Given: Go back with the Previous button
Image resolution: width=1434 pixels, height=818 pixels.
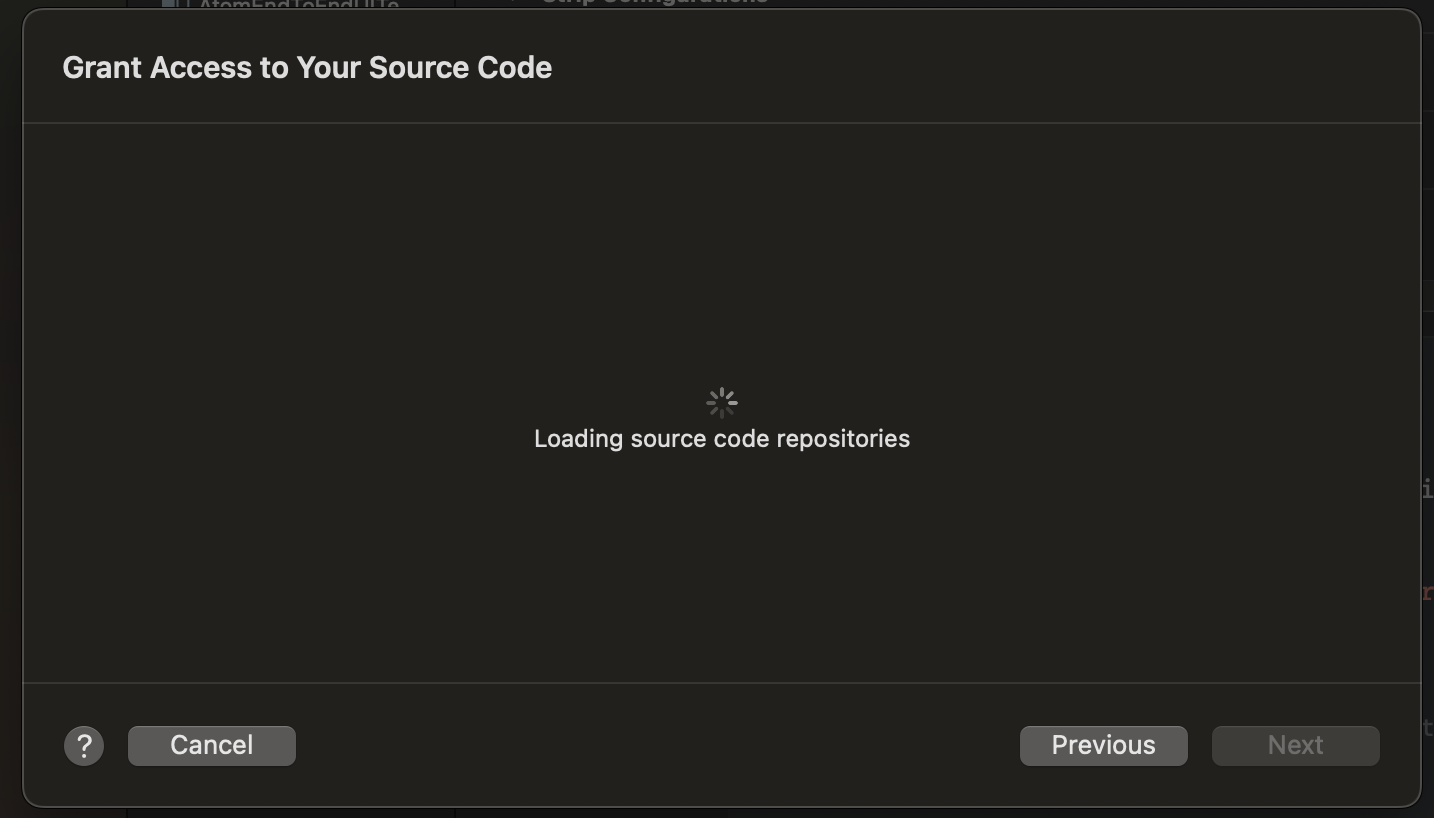Looking at the screenshot, I should (x=1104, y=746).
